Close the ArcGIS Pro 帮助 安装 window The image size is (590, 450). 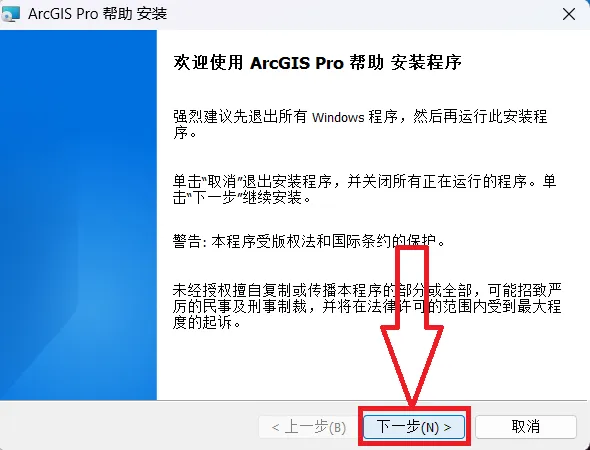pyautogui.click(x=569, y=15)
